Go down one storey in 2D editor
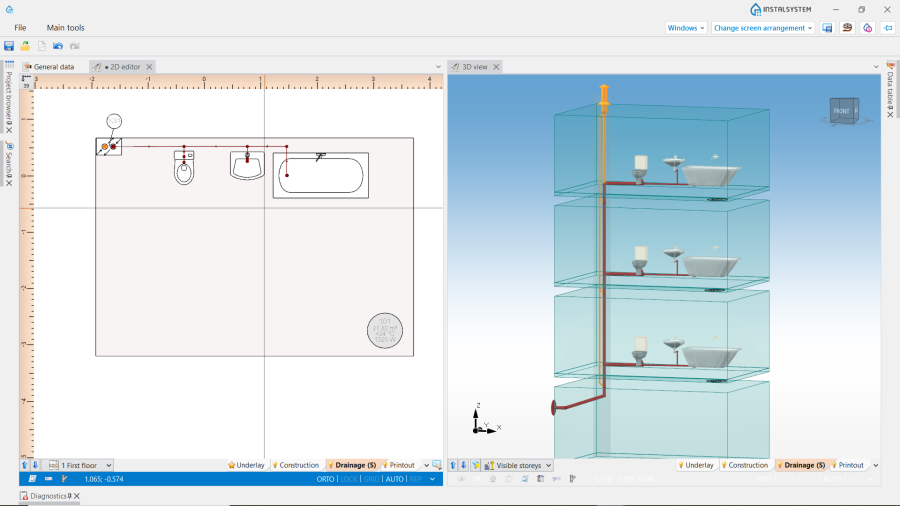Viewport: 900px width, 506px height. click(x=35, y=465)
